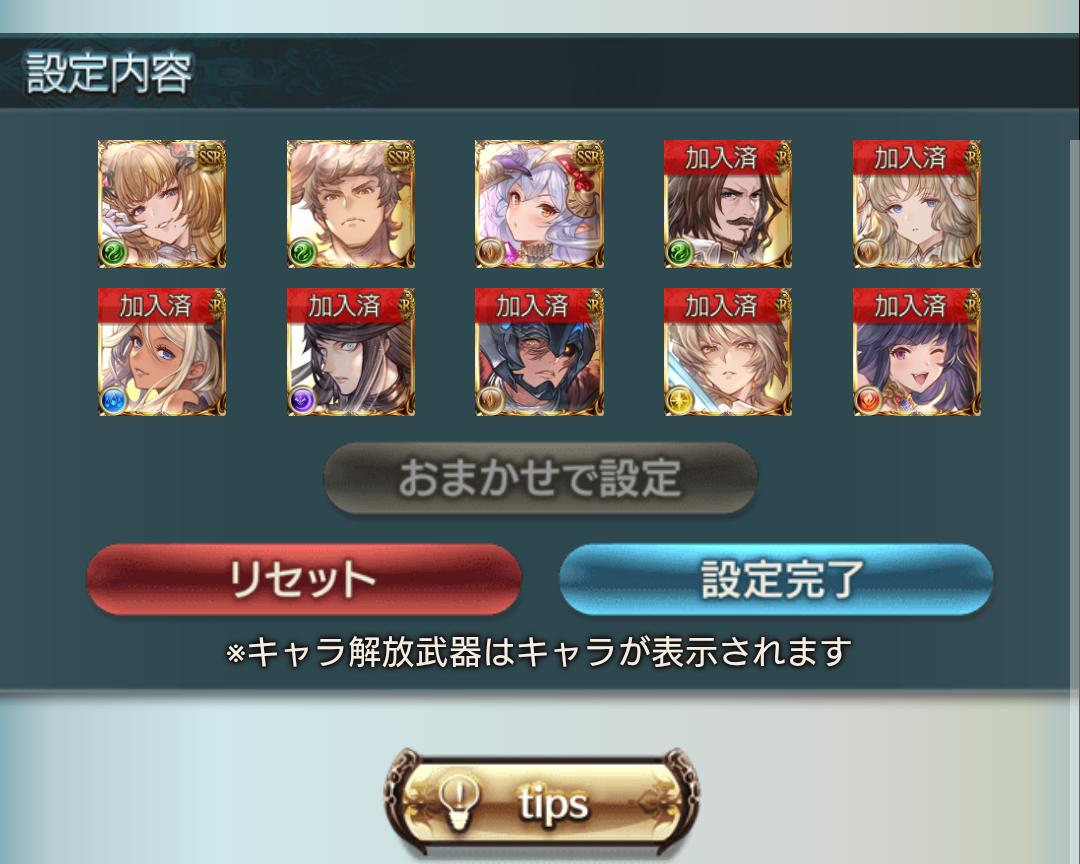1080x864 pixels.
Task: Pick the pale blonde girl portrait marked 加入済
Action: tap(917, 204)
